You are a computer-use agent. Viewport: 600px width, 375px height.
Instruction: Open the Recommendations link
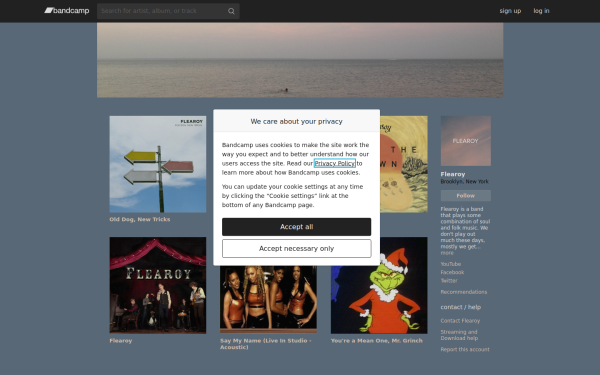click(x=464, y=292)
